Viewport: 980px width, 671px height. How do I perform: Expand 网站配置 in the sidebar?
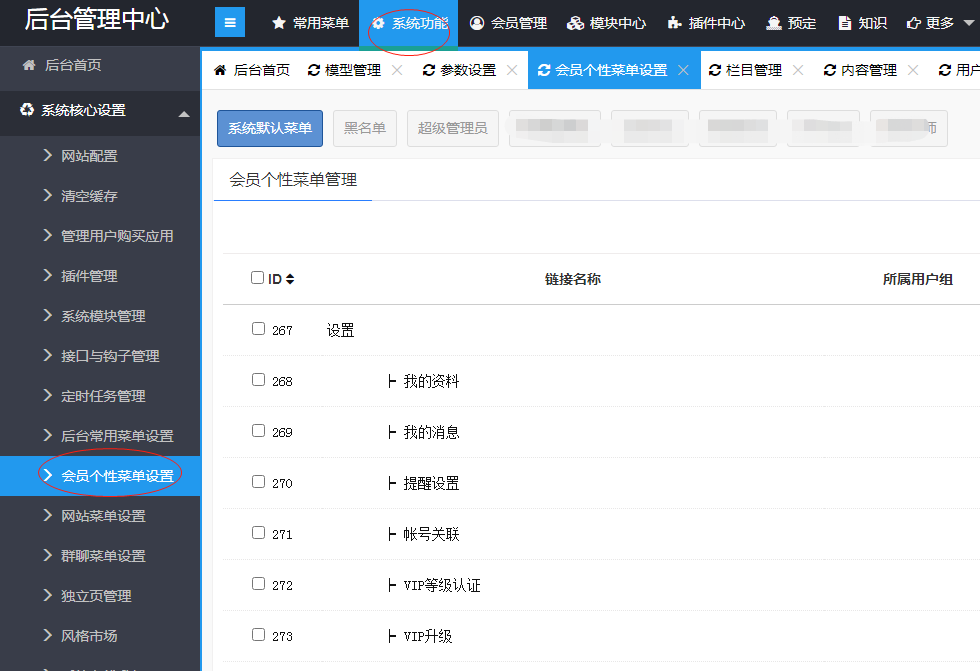tap(89, 156)
